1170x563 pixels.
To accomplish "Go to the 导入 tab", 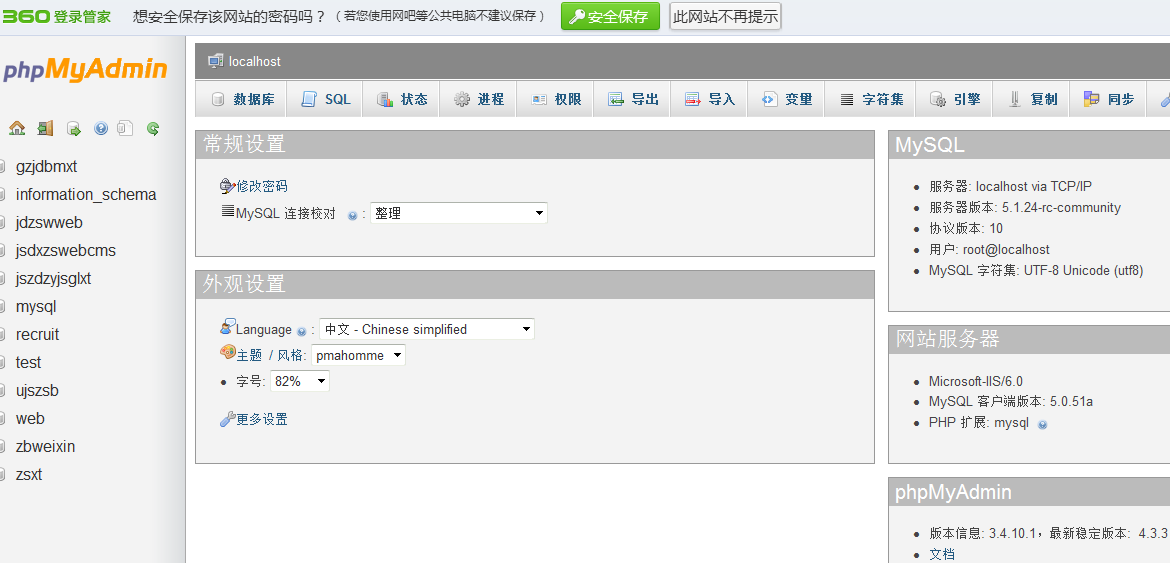I will pos(709,99).
